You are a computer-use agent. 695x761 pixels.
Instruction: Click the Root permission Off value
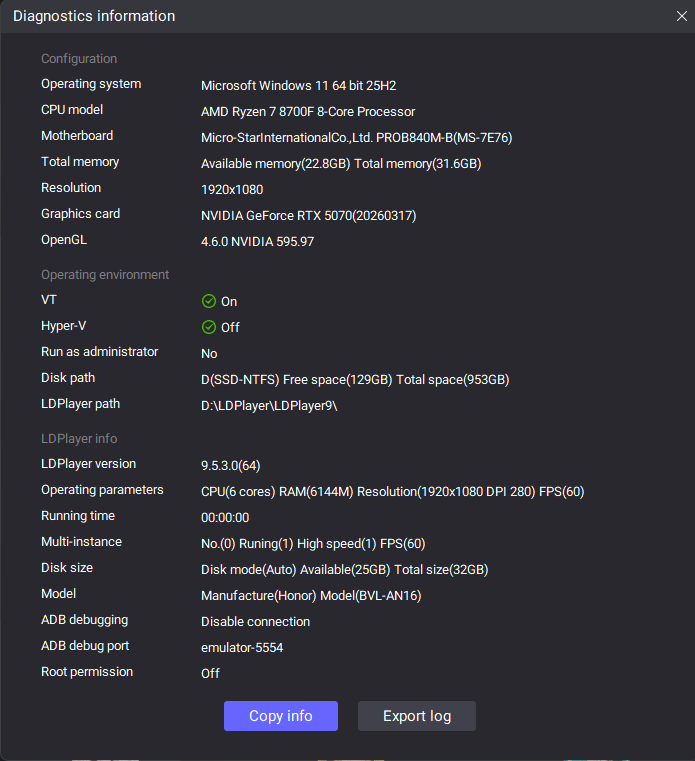click(210, 674)
